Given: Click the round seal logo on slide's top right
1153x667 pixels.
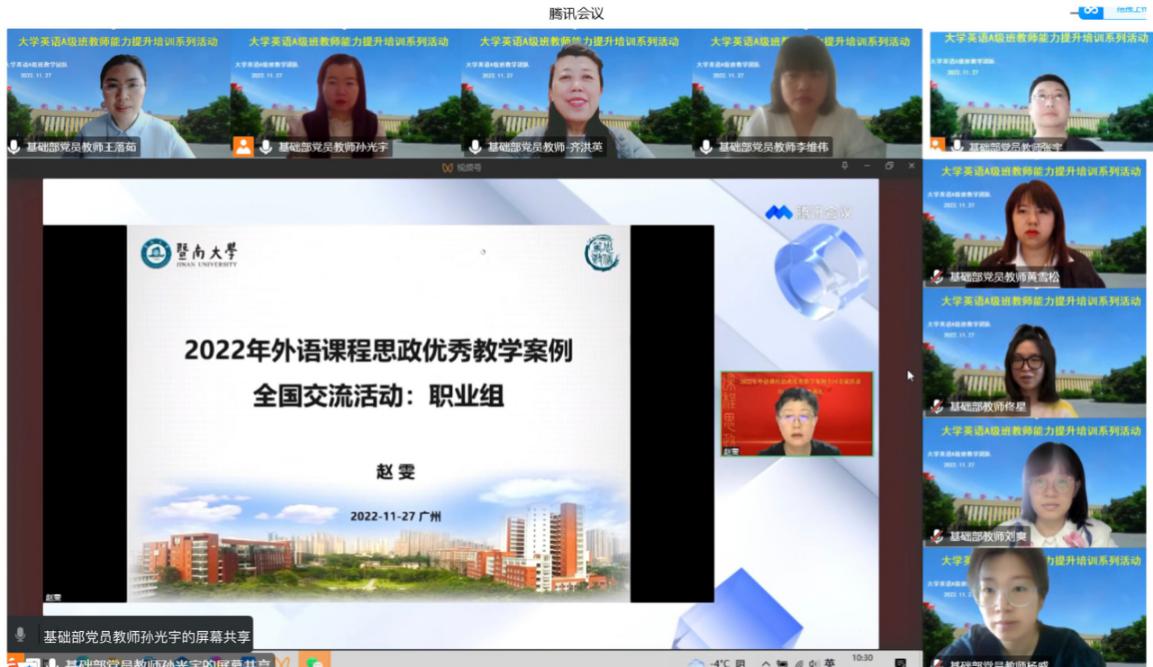Looking at the screenshot, I should [x=602, y=253].
